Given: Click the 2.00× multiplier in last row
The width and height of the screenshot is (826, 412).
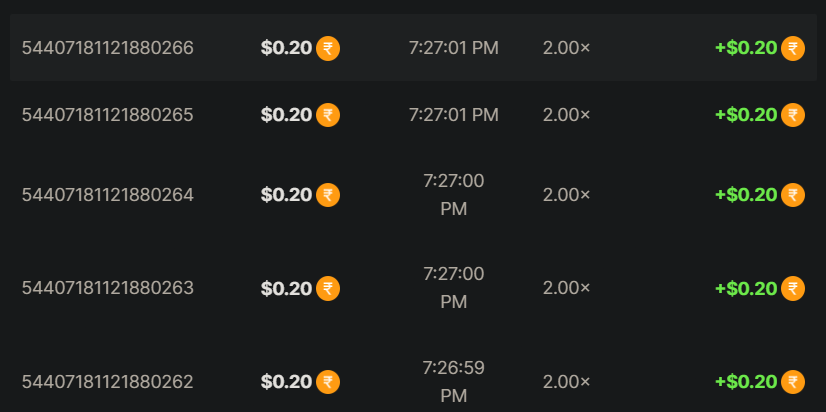Looking at the screenshot, I should pyautogui.click(x=566, y=382).
